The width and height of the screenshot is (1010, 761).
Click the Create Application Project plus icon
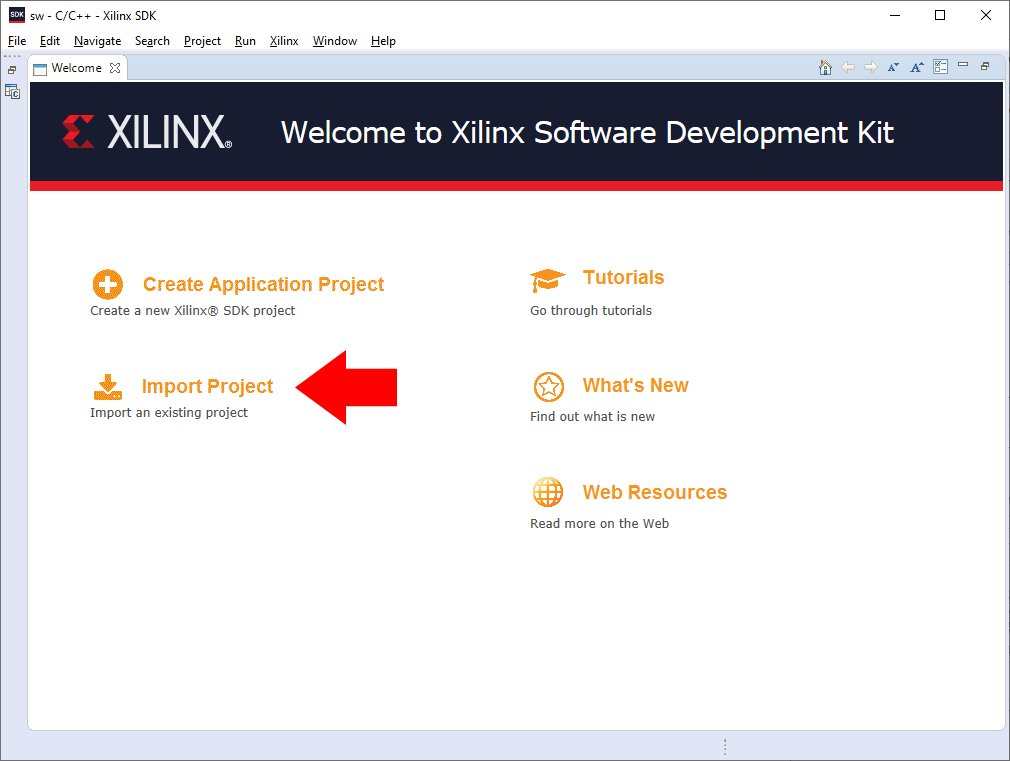108,284
